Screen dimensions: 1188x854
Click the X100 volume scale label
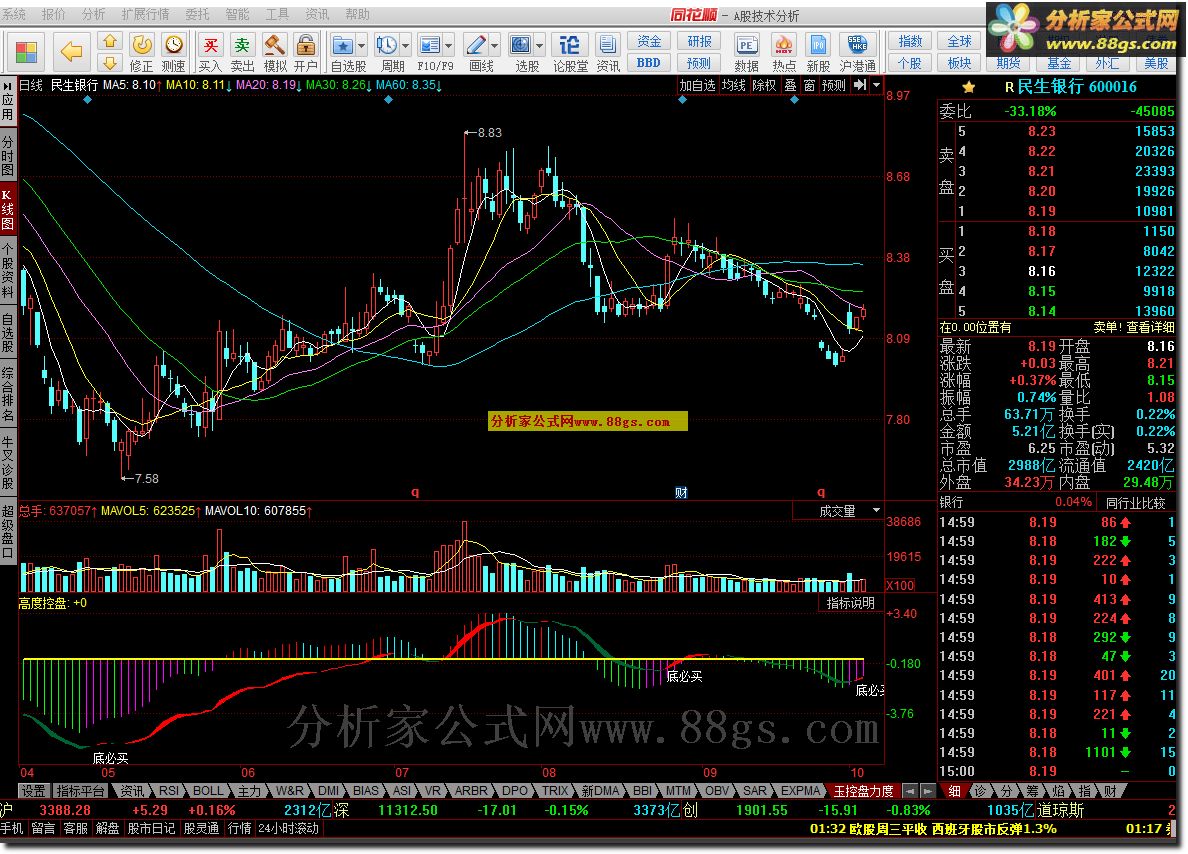(900, 585)
